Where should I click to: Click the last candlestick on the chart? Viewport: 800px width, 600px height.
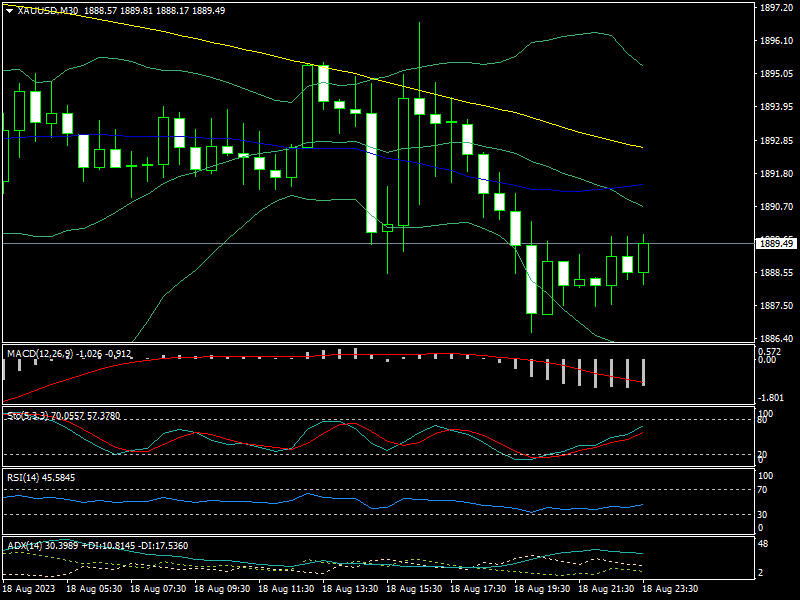point(643,258)
